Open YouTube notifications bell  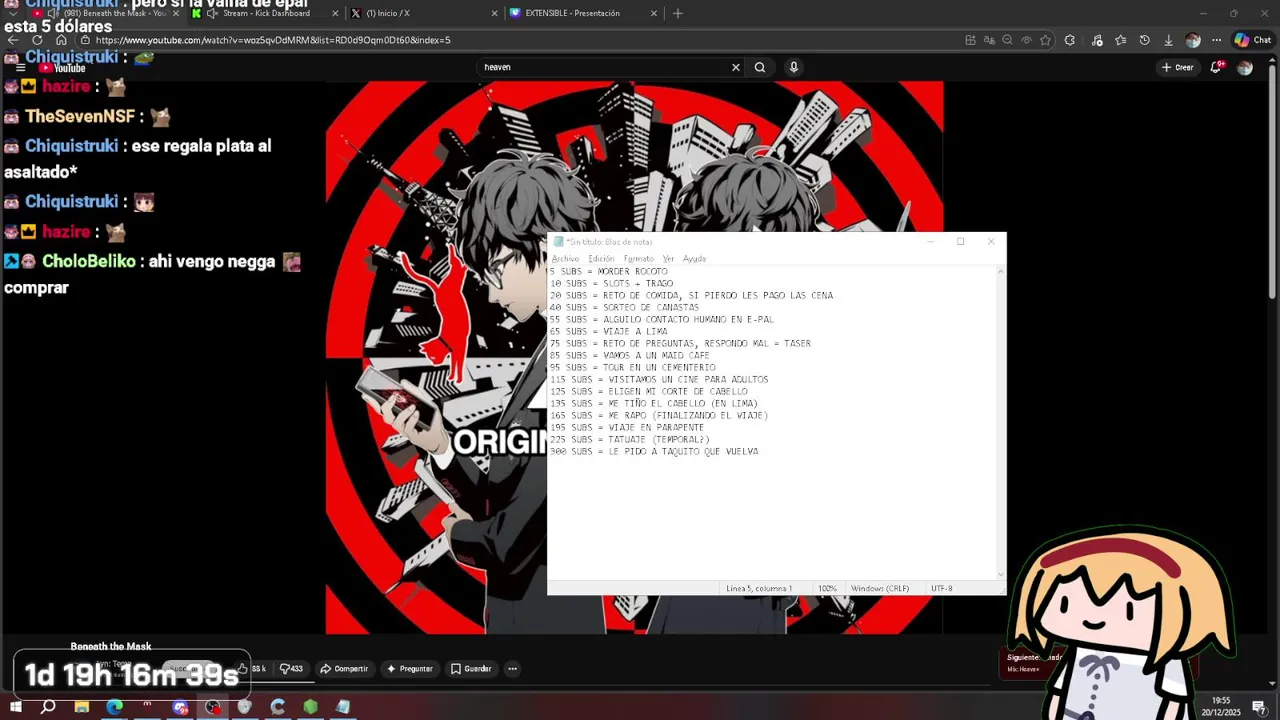pos(1216,67)
